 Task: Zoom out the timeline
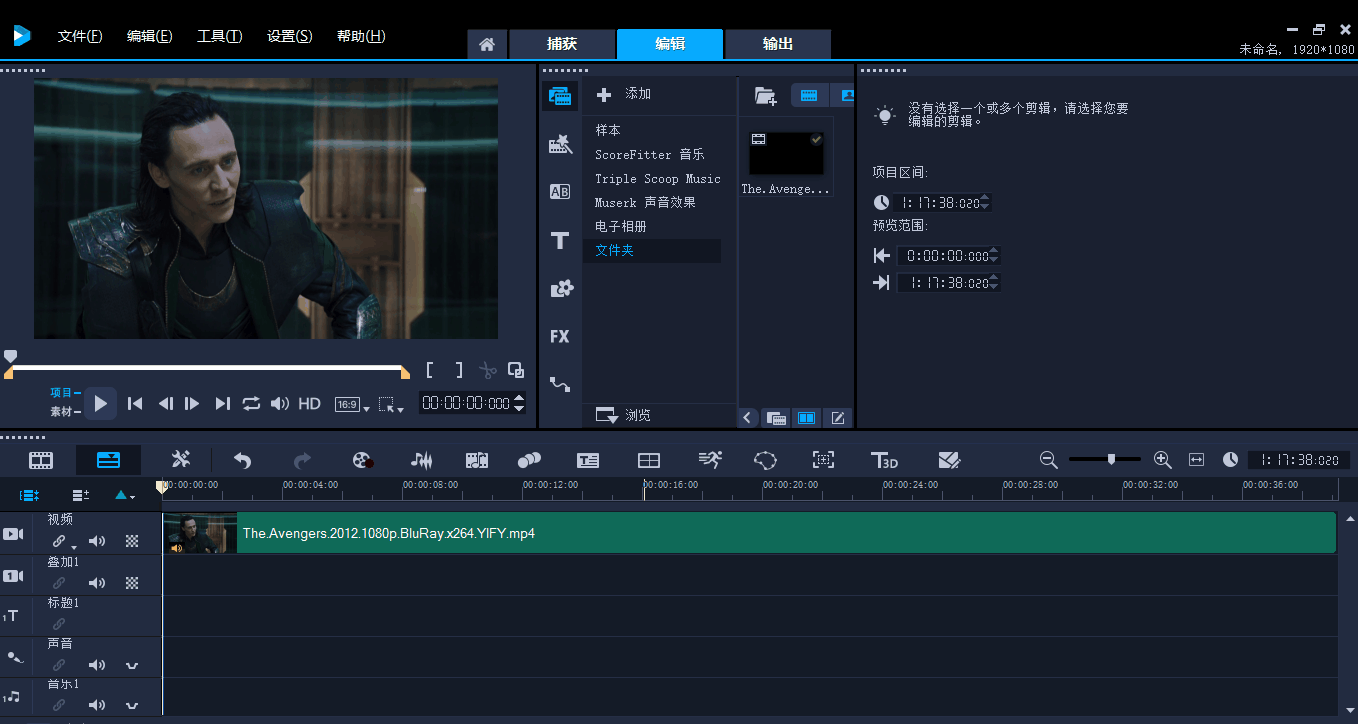tap(1048, 459)
